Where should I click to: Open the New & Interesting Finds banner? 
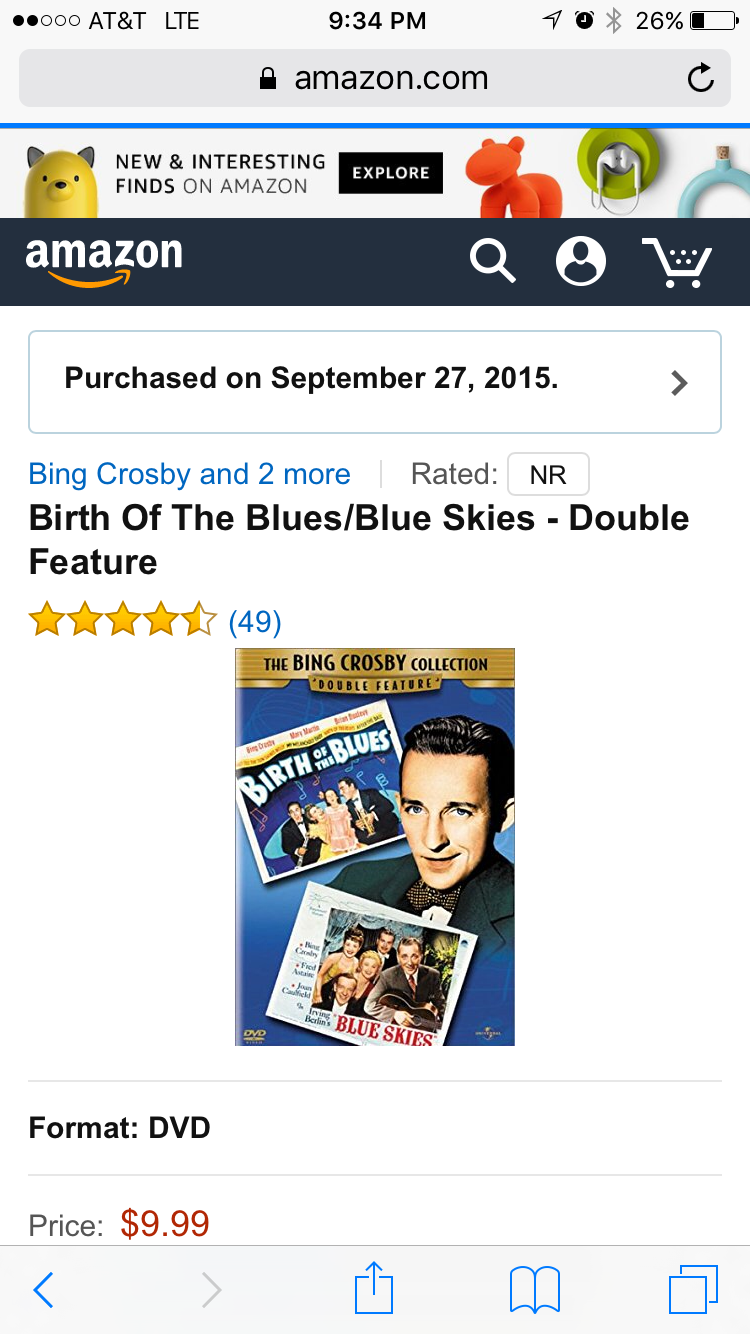tap(375, 173)
